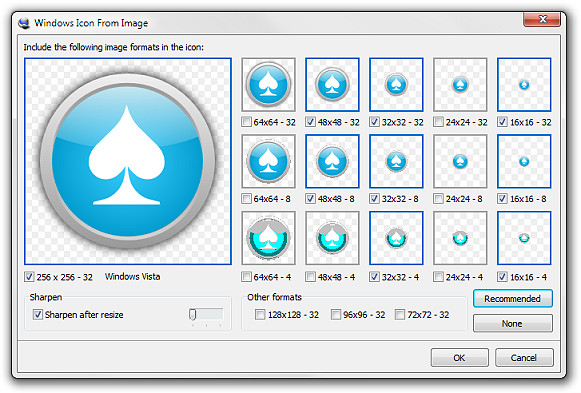Image resolution: width=581 pixels, height=393 pixels.
Task: Select the 24x24 - 32 icon preview
Action: [x=460, y=84]
